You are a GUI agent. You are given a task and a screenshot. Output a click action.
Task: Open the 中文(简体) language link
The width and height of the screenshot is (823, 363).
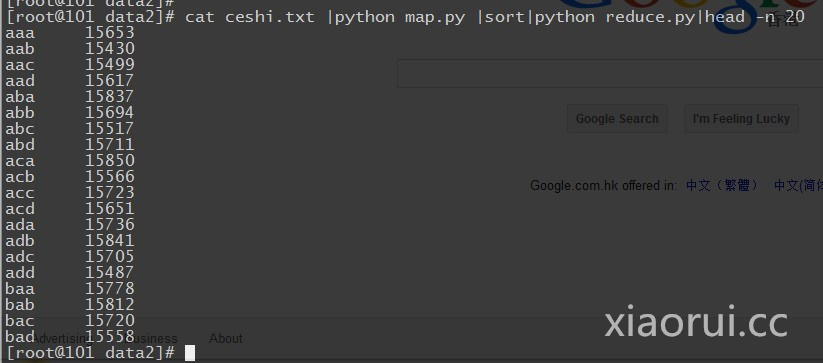click(x=798, y=185)
